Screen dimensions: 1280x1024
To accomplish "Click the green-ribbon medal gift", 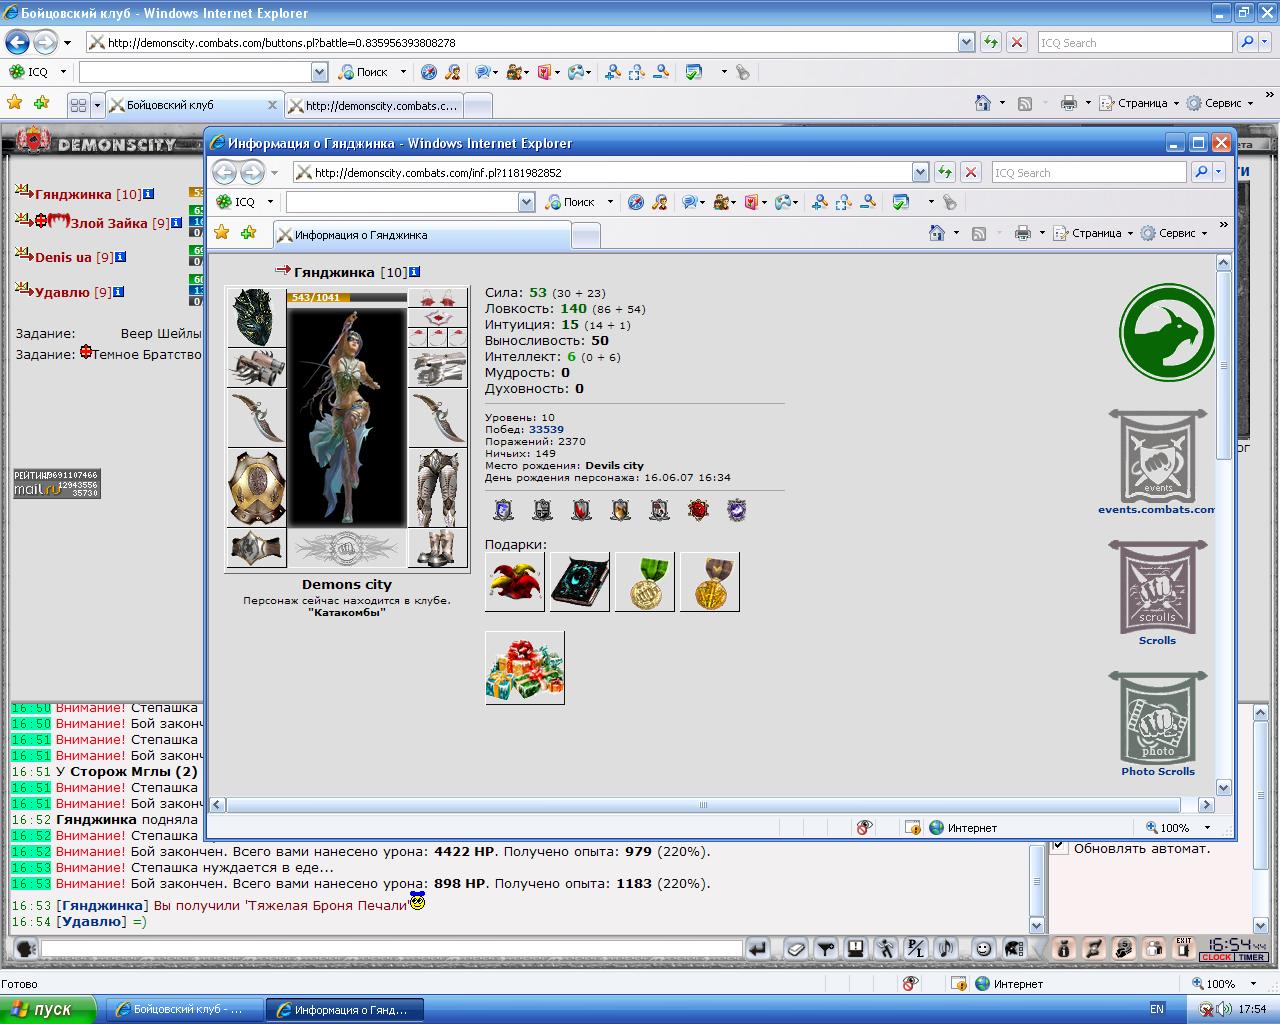I will pyautogui.click(x=645, y=582).
